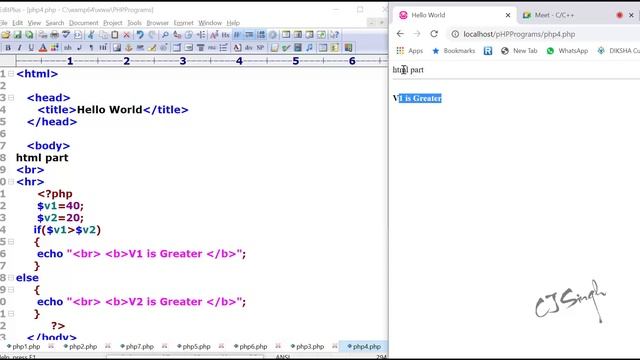Click the '<title>Hello World</title>' line
The height and width of the screenshot is (360, 640).
click(113, 110)
